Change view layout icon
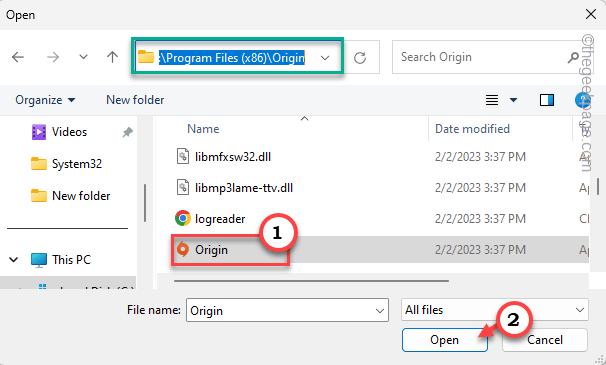This screenshot has width=606, height=365. coord(492,100)
